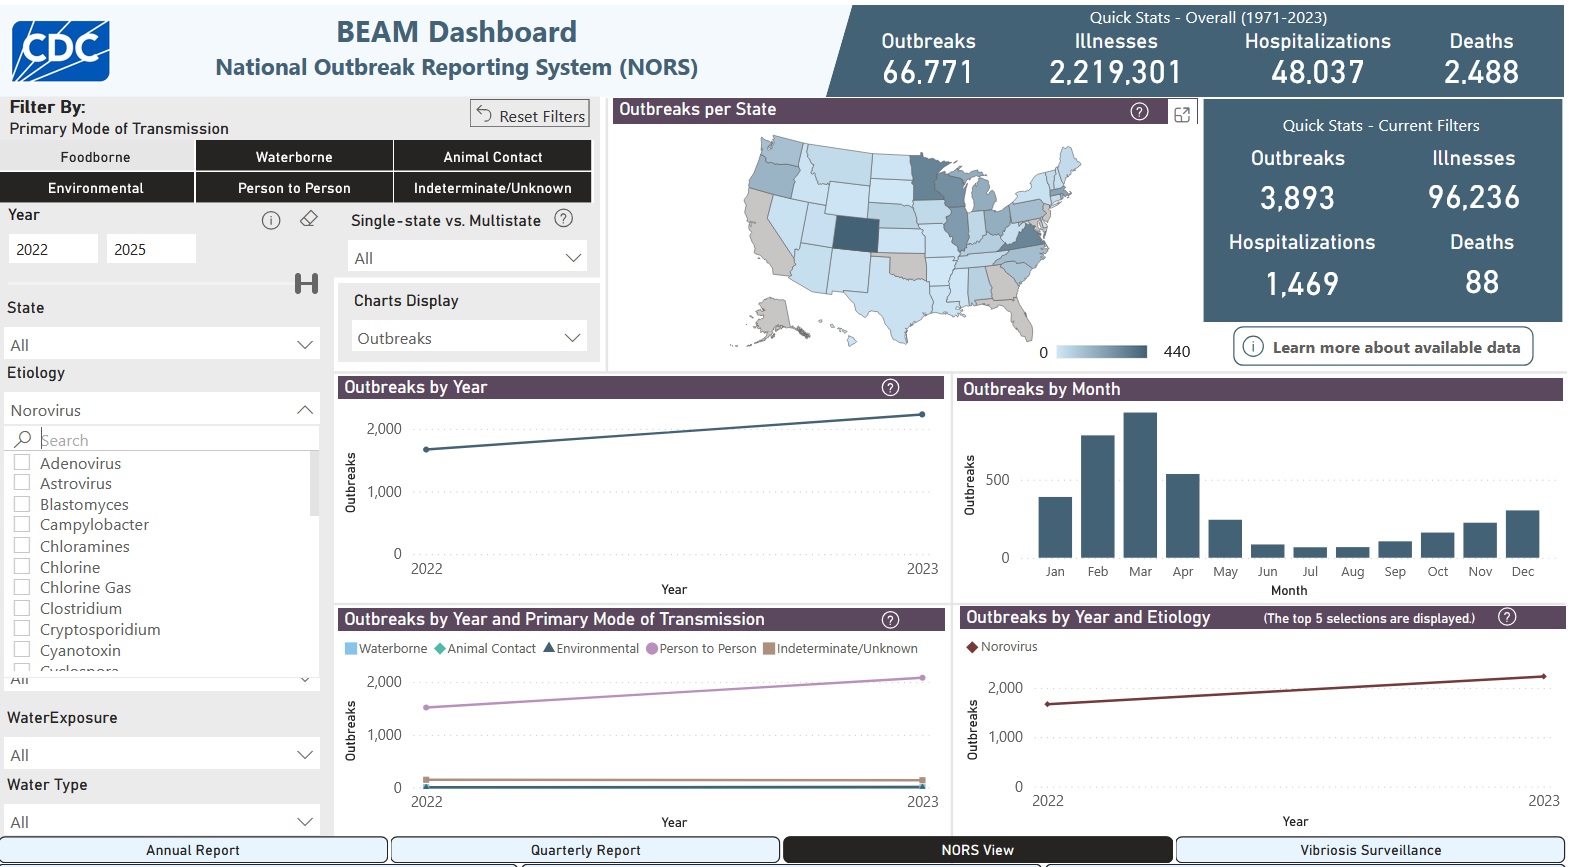Click Norovirus legend diamond marker
1571x867 pixels.
point(972,647)
